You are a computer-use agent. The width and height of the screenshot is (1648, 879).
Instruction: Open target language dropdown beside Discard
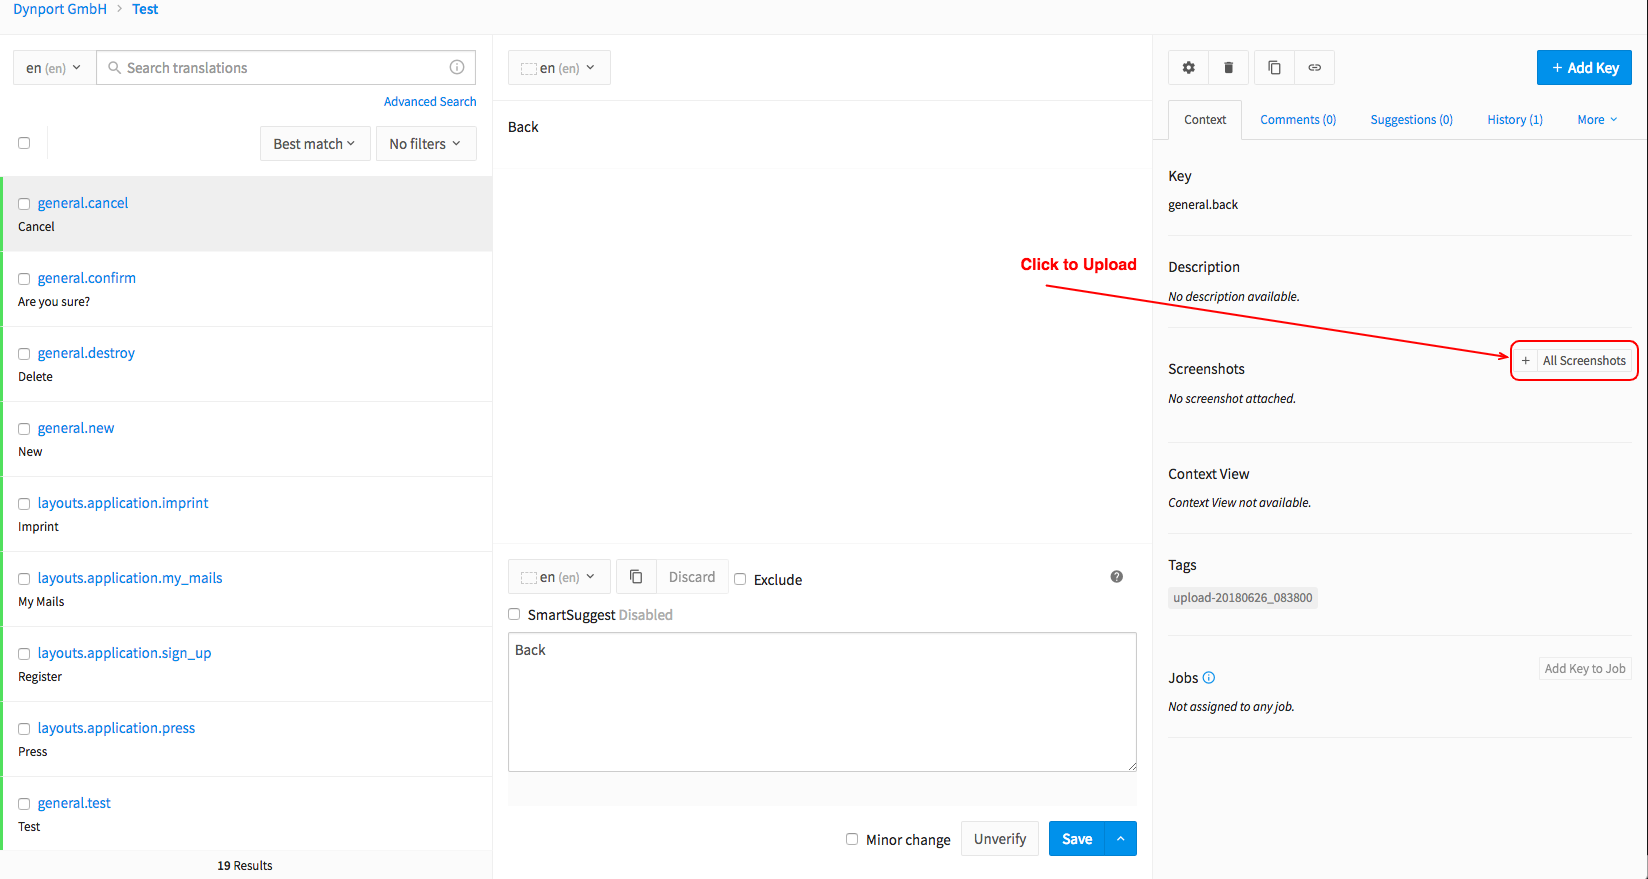click(559, 577)
